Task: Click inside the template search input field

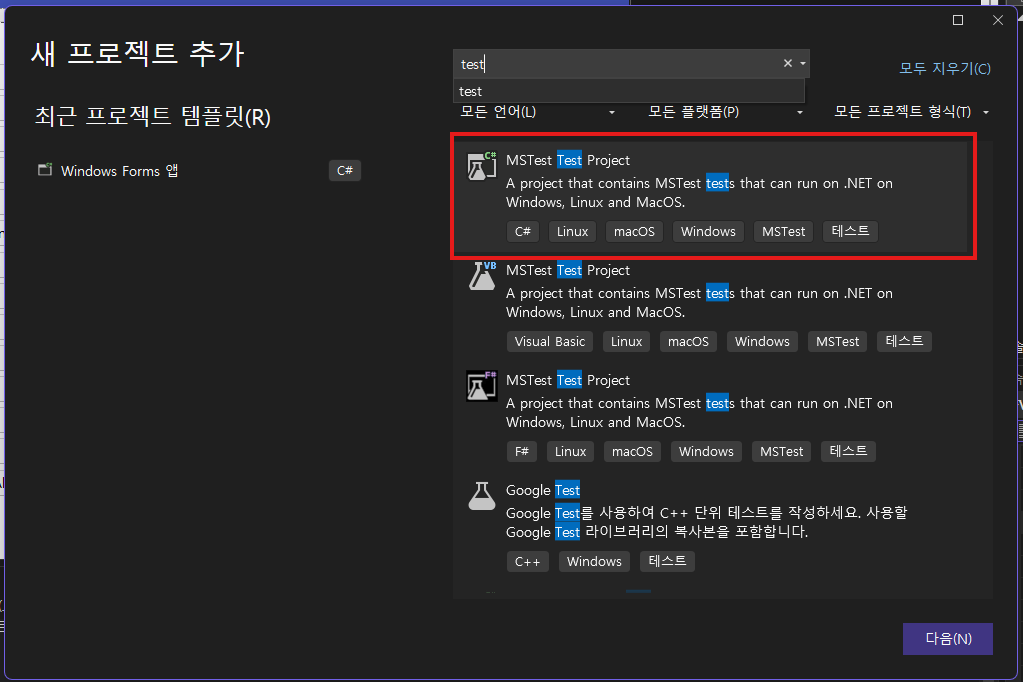Action: pyautogui.click(x=617, y=64)
